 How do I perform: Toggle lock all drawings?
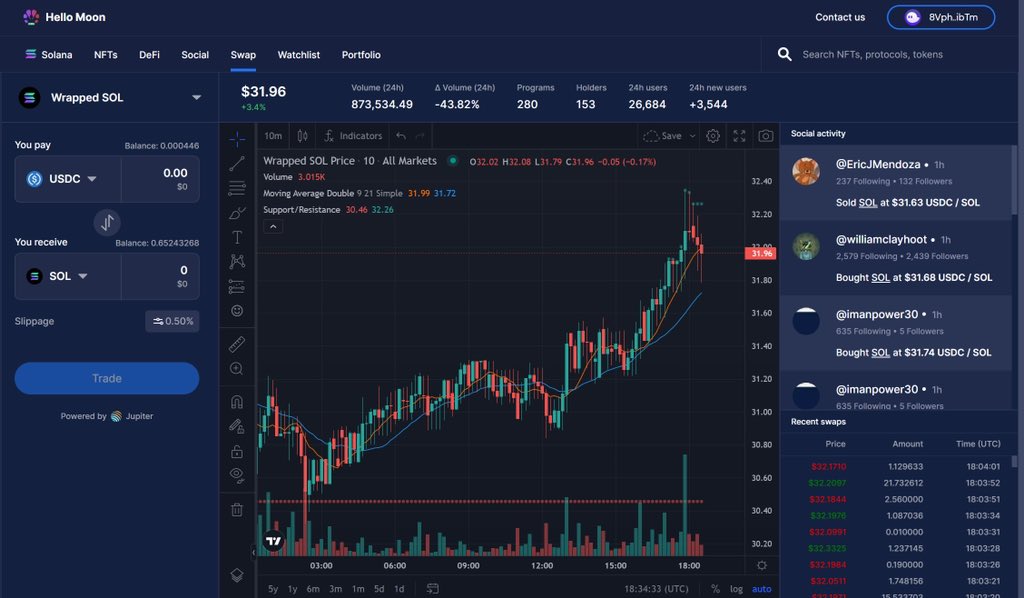click(237, 451)
